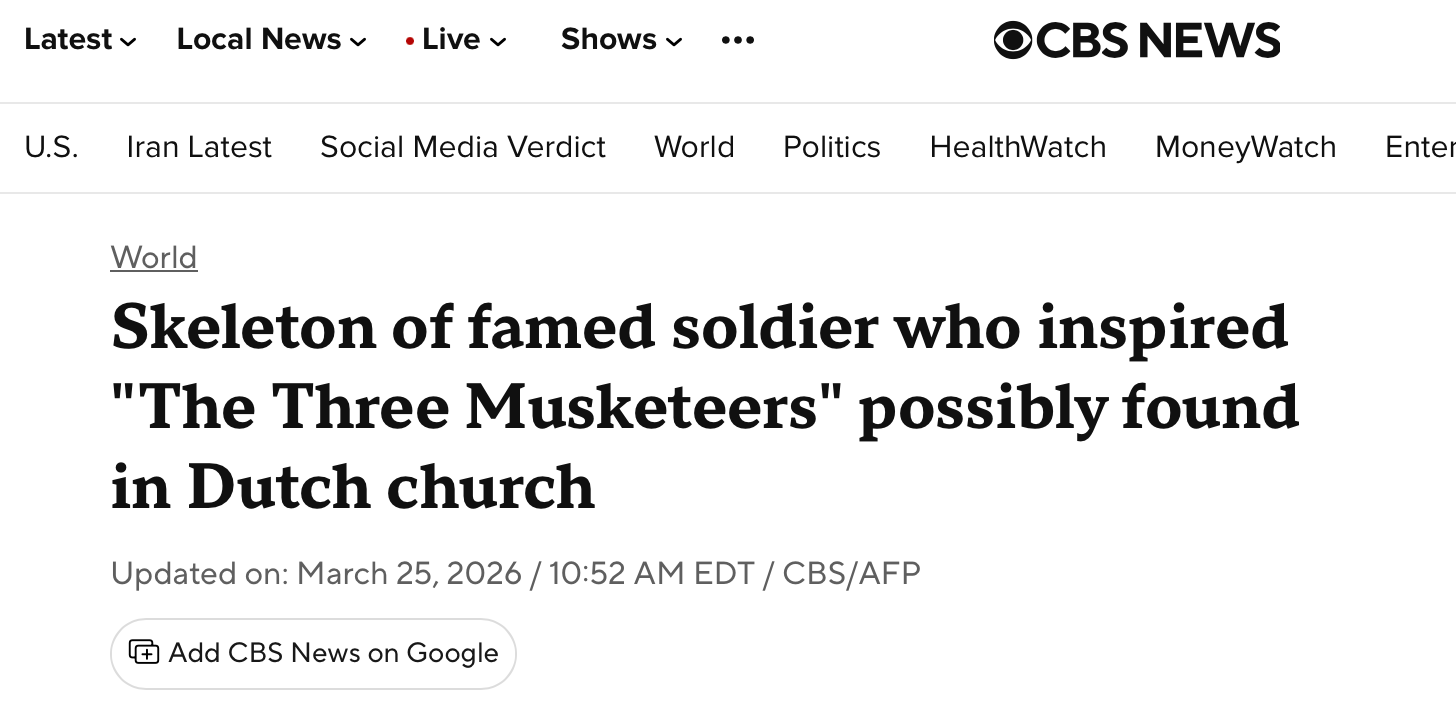Open the Politics section
The image size is (1456, 728).
[832, 147]
